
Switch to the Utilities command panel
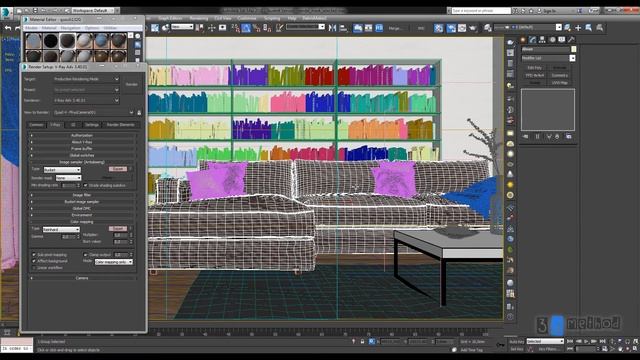pos(571,40)
